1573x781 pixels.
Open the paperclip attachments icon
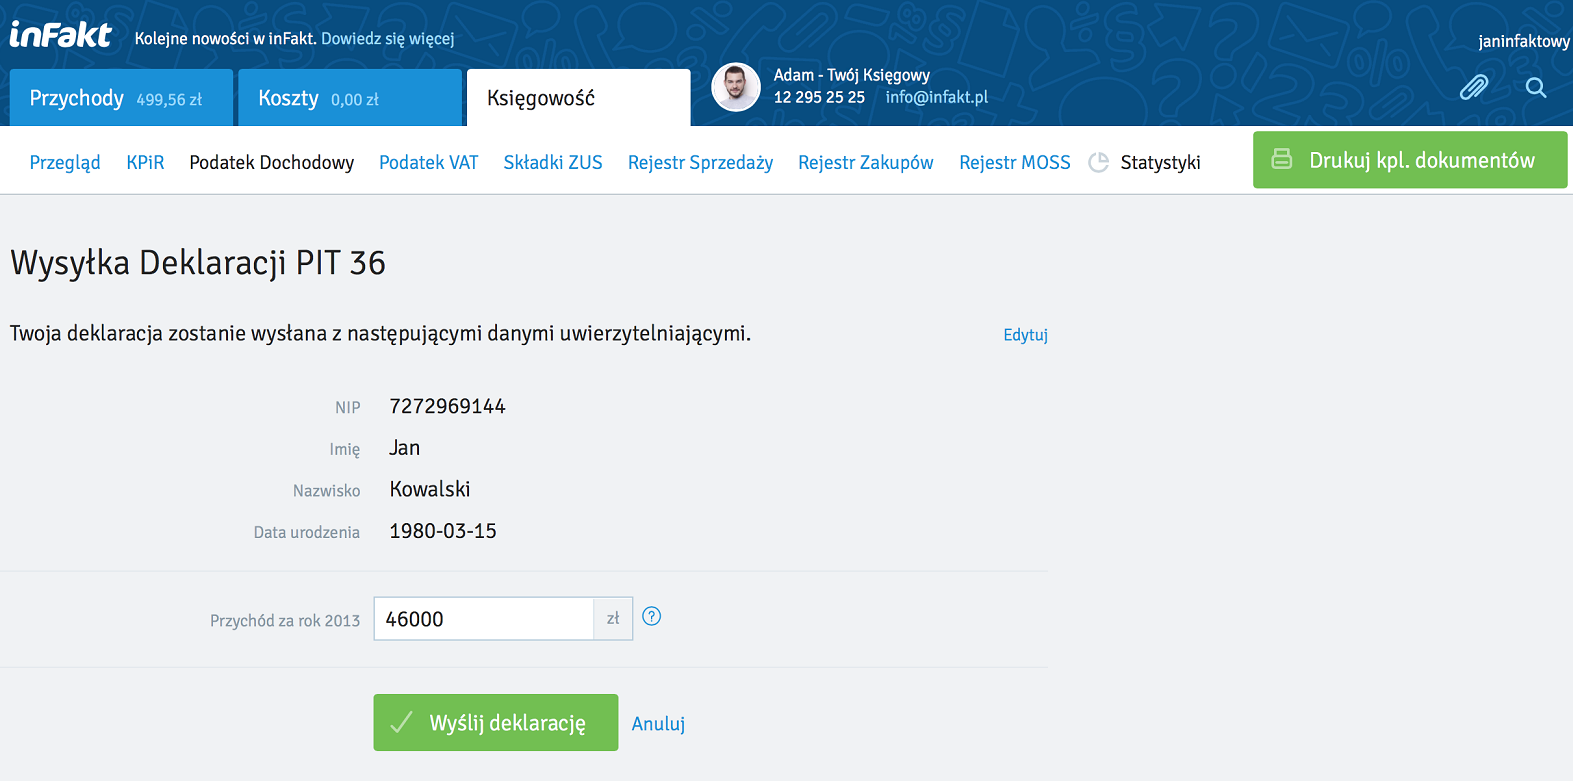point(1473,88)
